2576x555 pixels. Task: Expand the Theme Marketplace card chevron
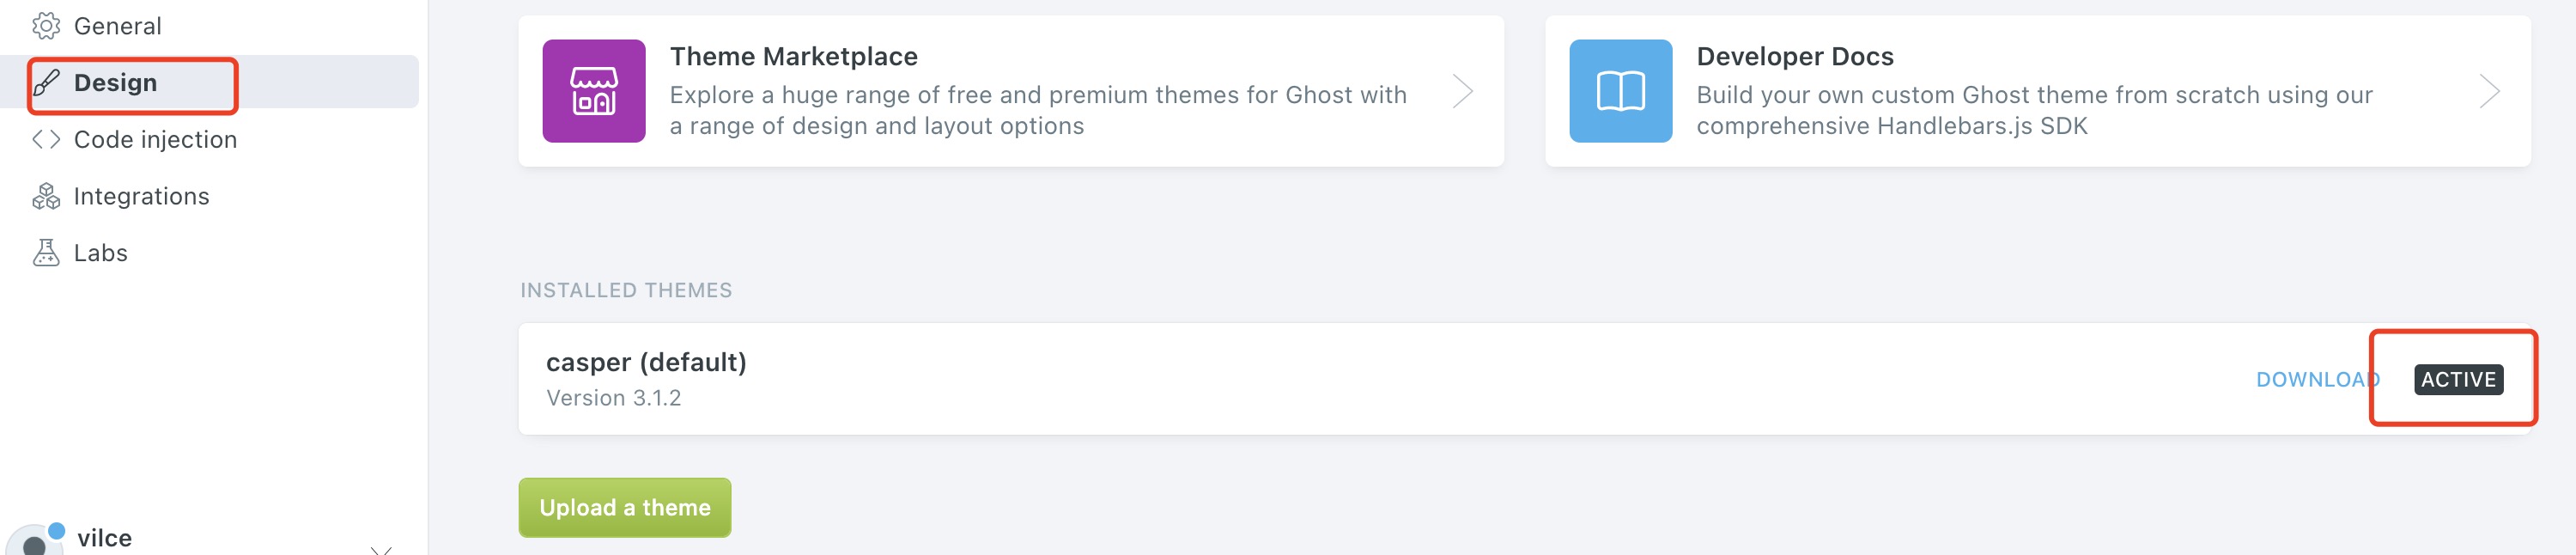1462,91
